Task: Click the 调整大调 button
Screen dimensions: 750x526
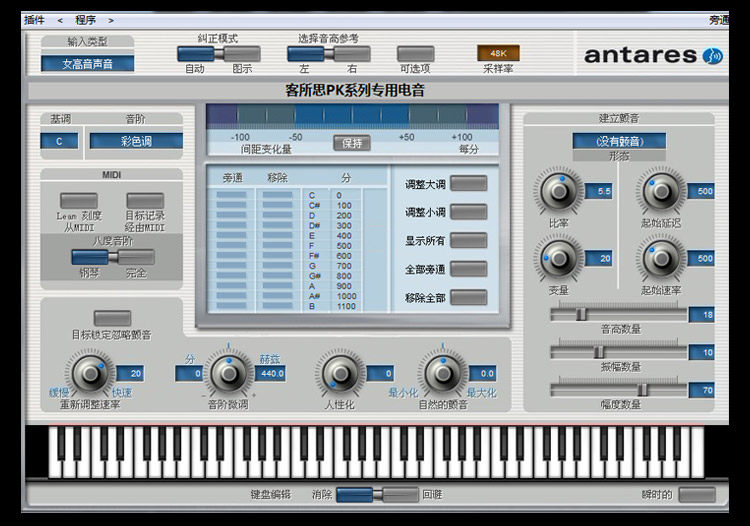Action: [x=469, y=184]
